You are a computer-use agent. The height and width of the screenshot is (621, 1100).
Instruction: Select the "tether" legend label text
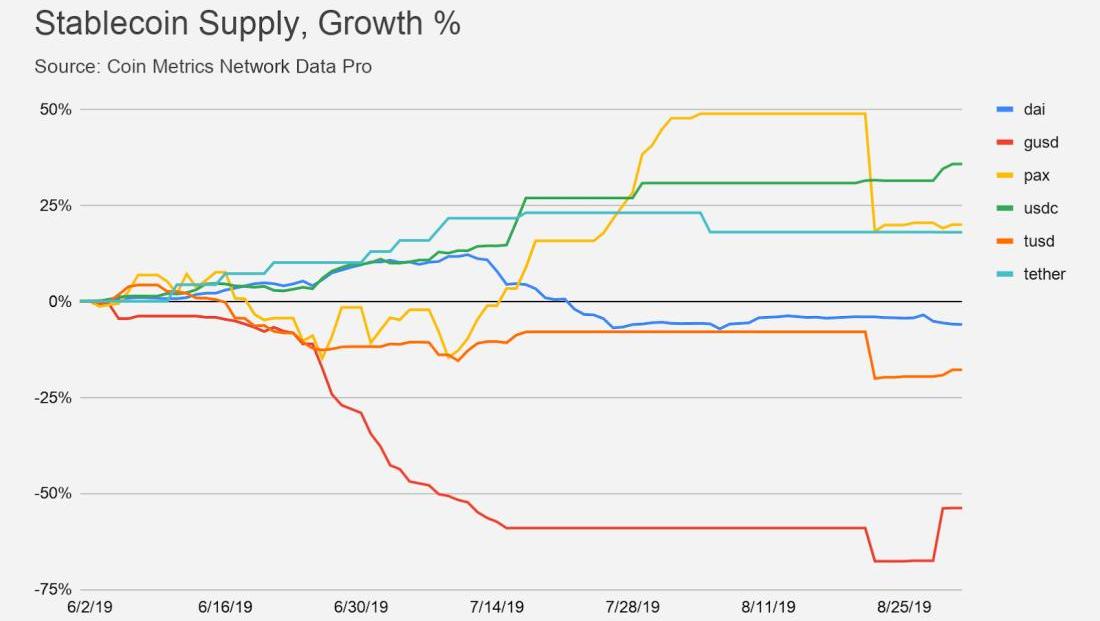(1044, 274)
